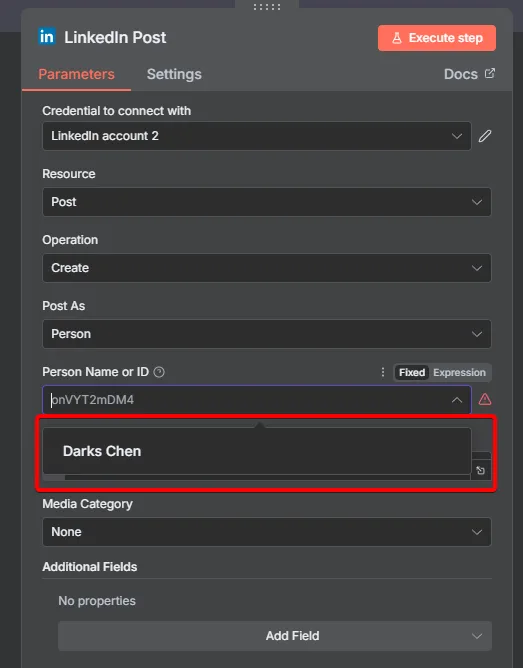
Task: Choose Darks Chen from the list
Action: (257, 451)
